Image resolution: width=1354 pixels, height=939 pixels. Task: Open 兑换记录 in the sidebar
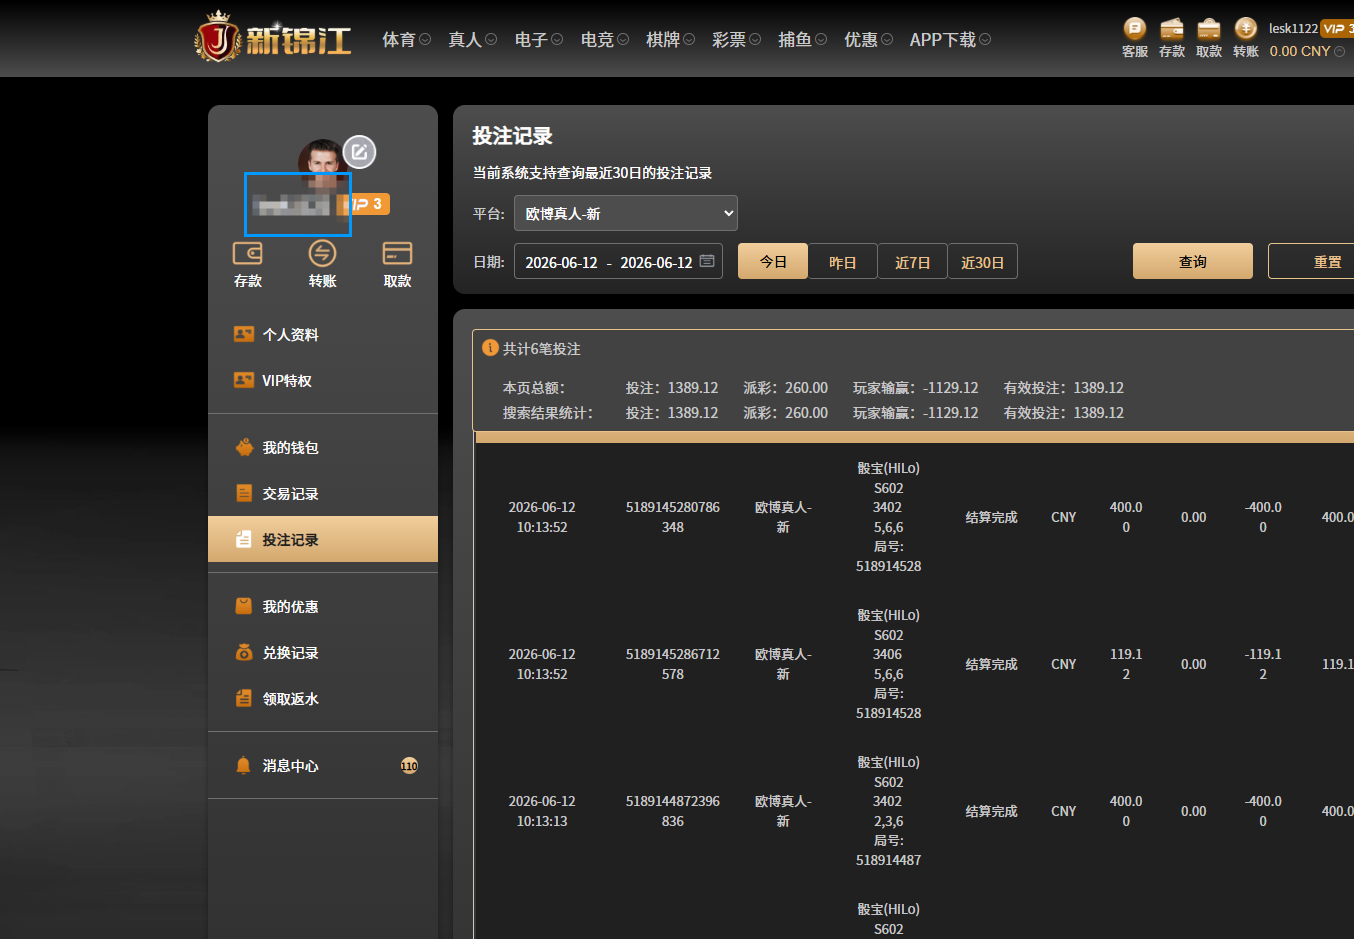tap(323, 653)
